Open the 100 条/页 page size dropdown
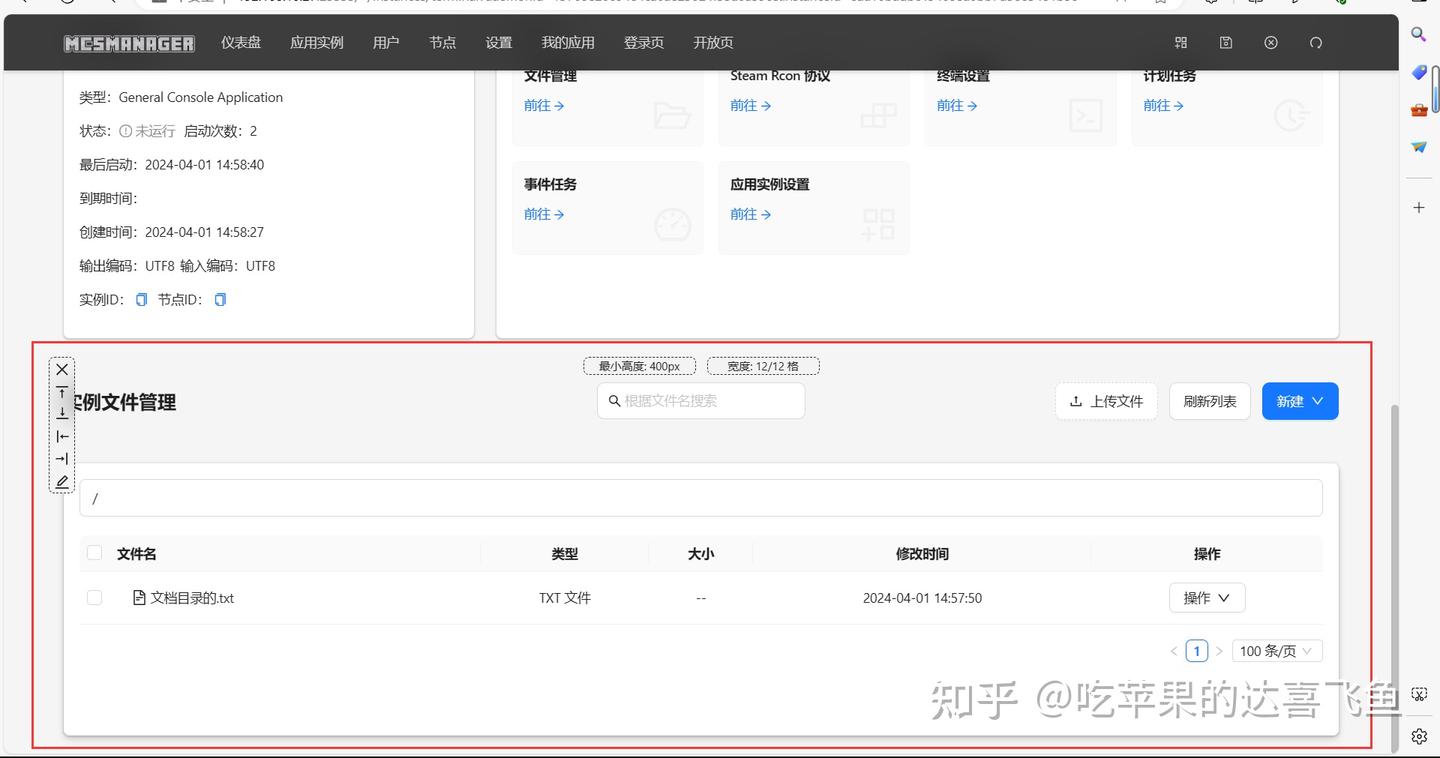 pos(1277,651)
